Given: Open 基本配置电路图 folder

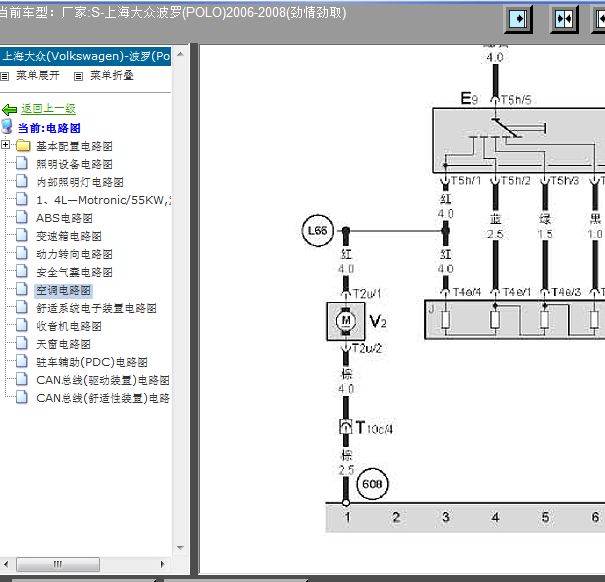Looking at the screenshot, I should click(74, 146).
